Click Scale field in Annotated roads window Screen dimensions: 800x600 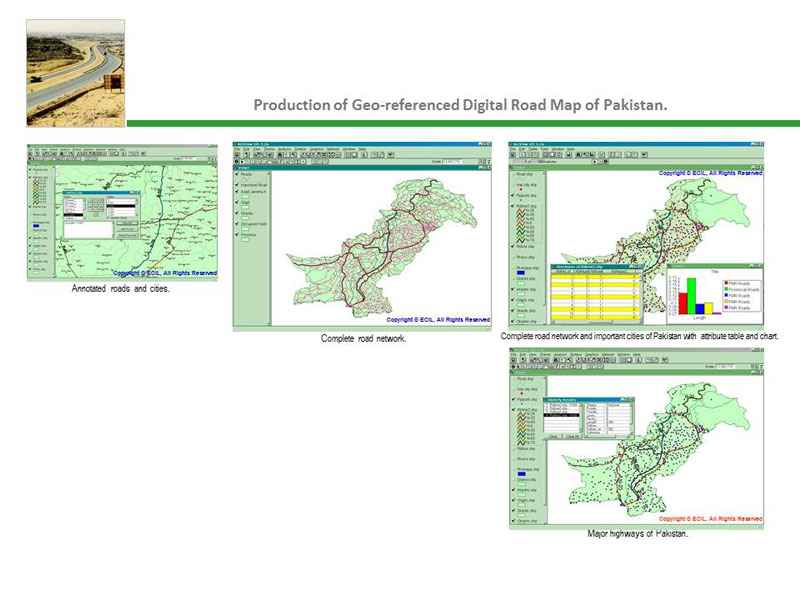(189, 158)
